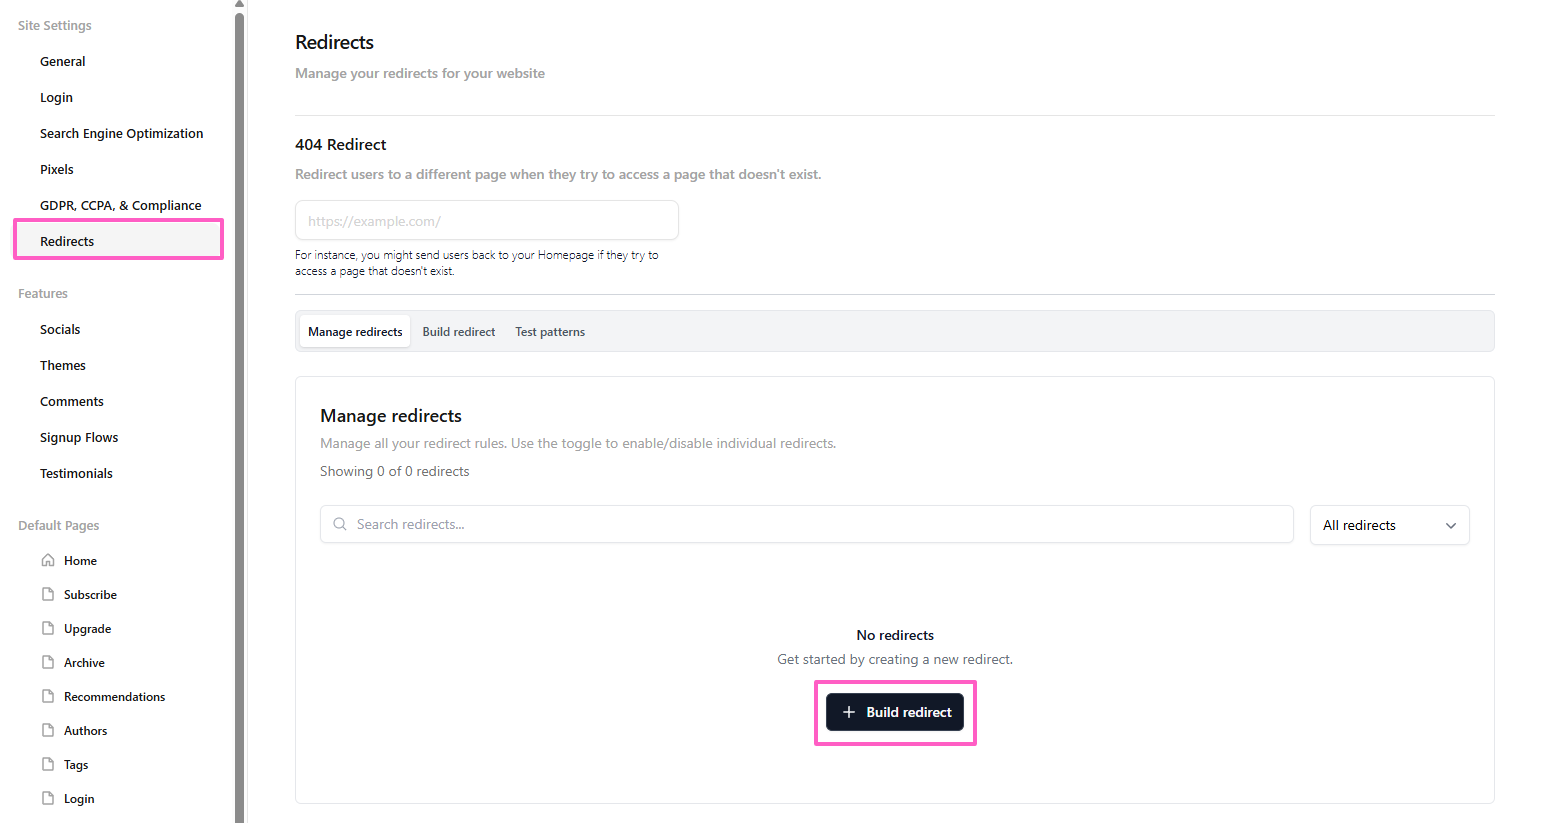Click the Authors page document icon

(48, 730)
